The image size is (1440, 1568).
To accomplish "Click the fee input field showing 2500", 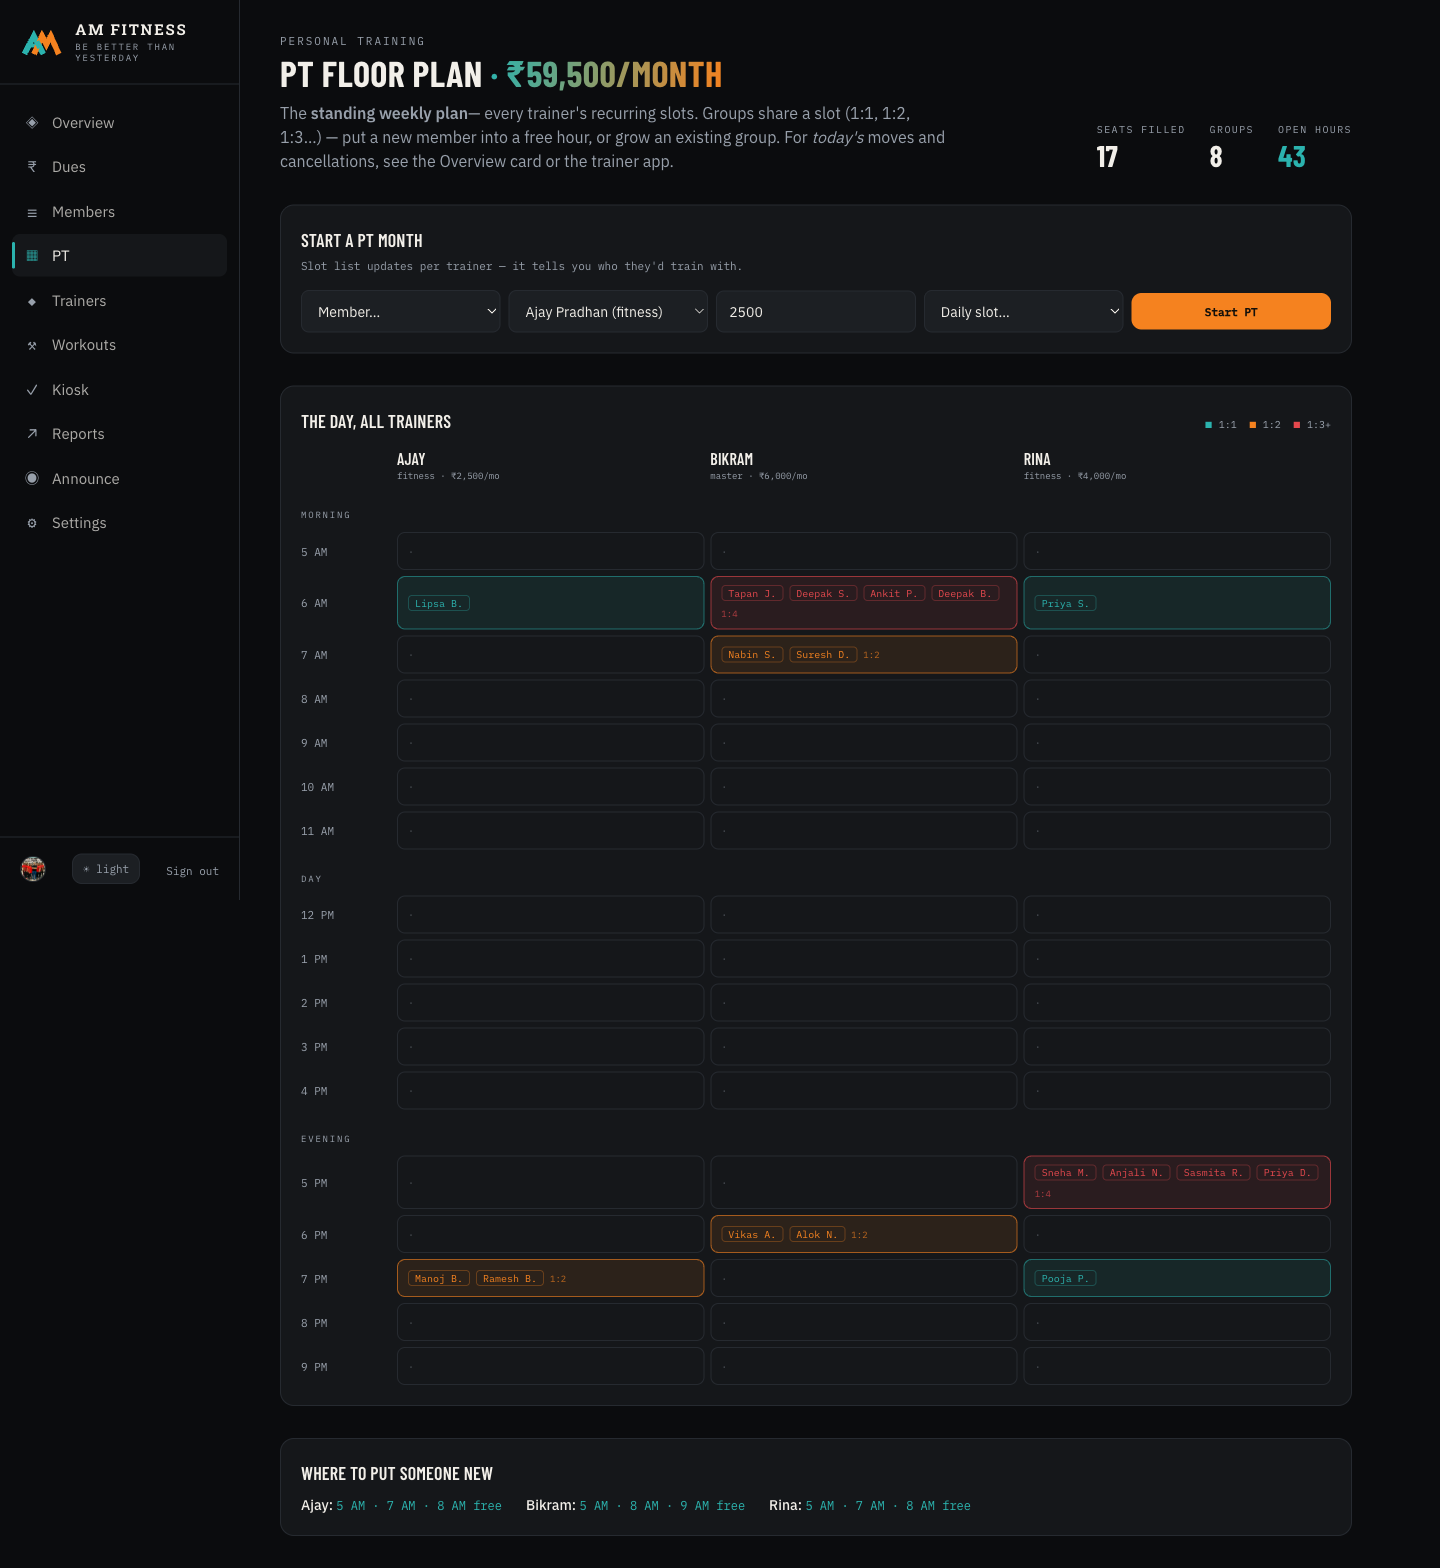I will point(816,312).
